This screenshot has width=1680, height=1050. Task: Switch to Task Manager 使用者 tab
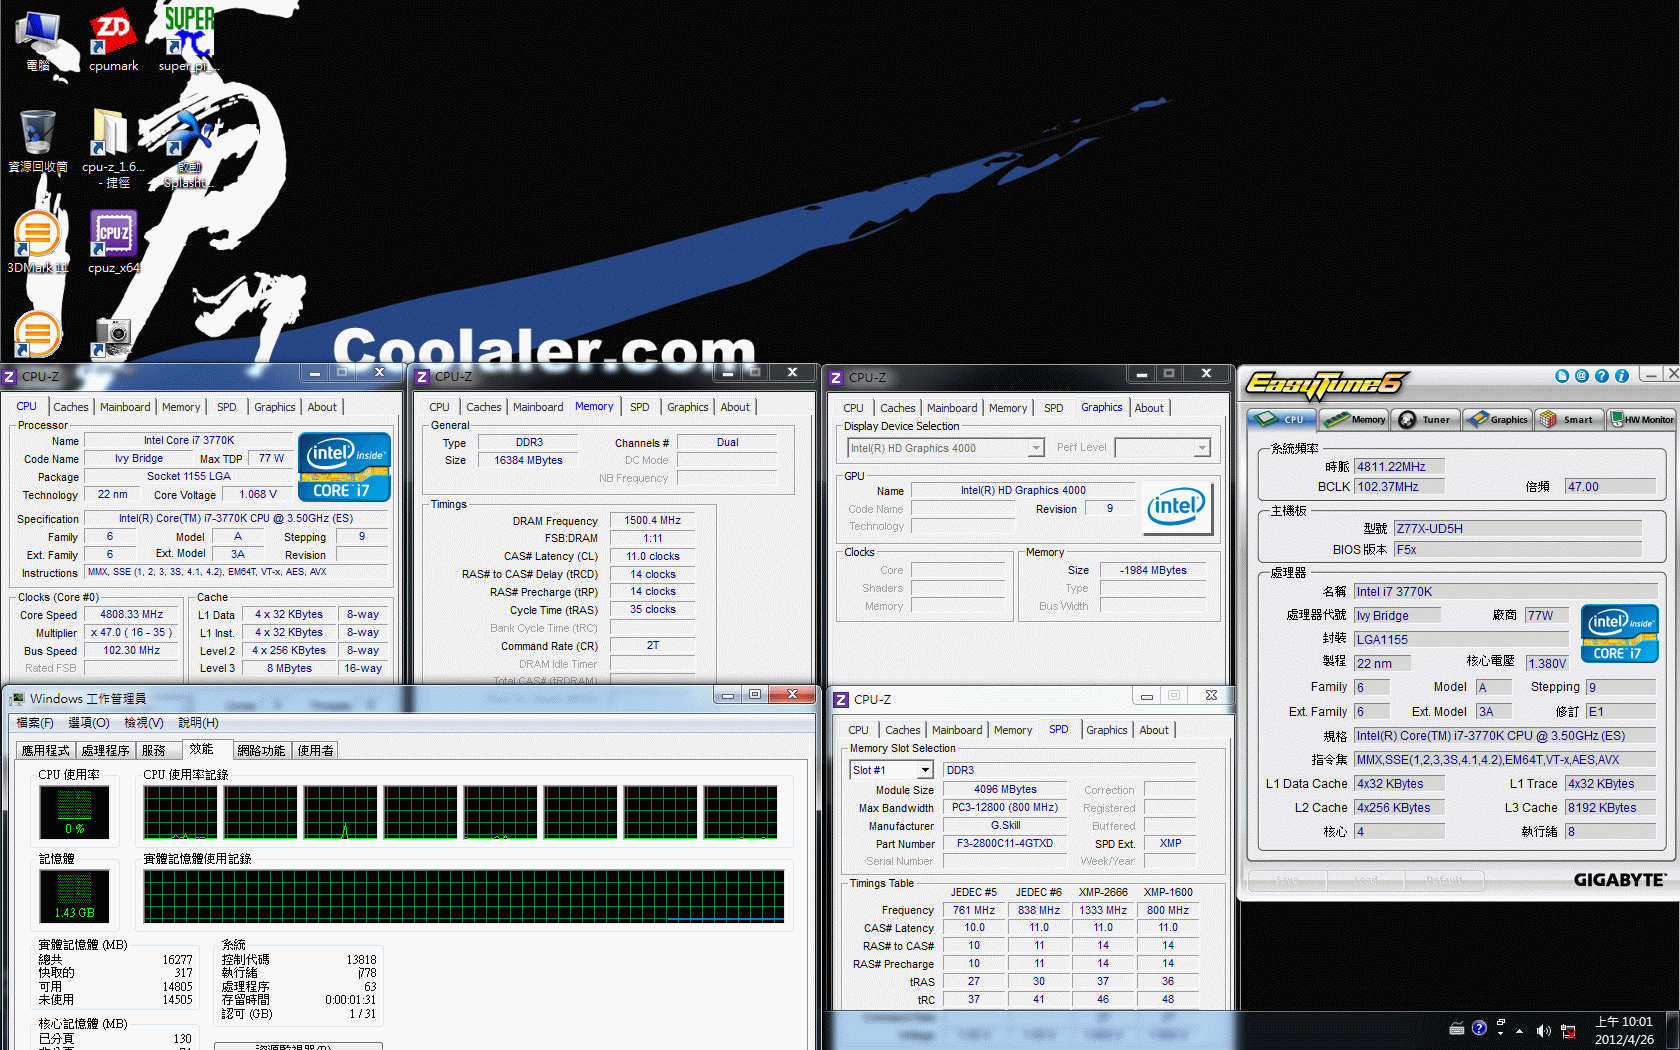click(x=315, y=751)
